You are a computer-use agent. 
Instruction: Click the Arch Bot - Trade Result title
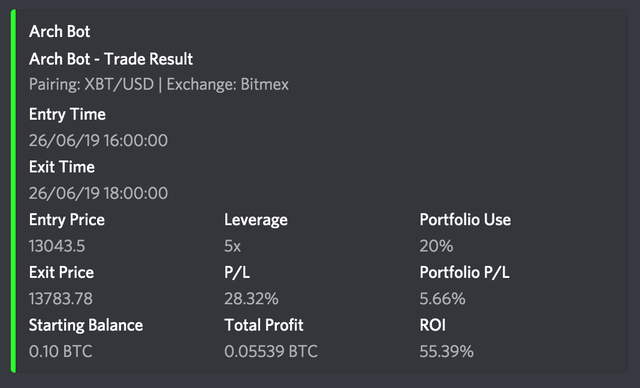coord(111,59)
